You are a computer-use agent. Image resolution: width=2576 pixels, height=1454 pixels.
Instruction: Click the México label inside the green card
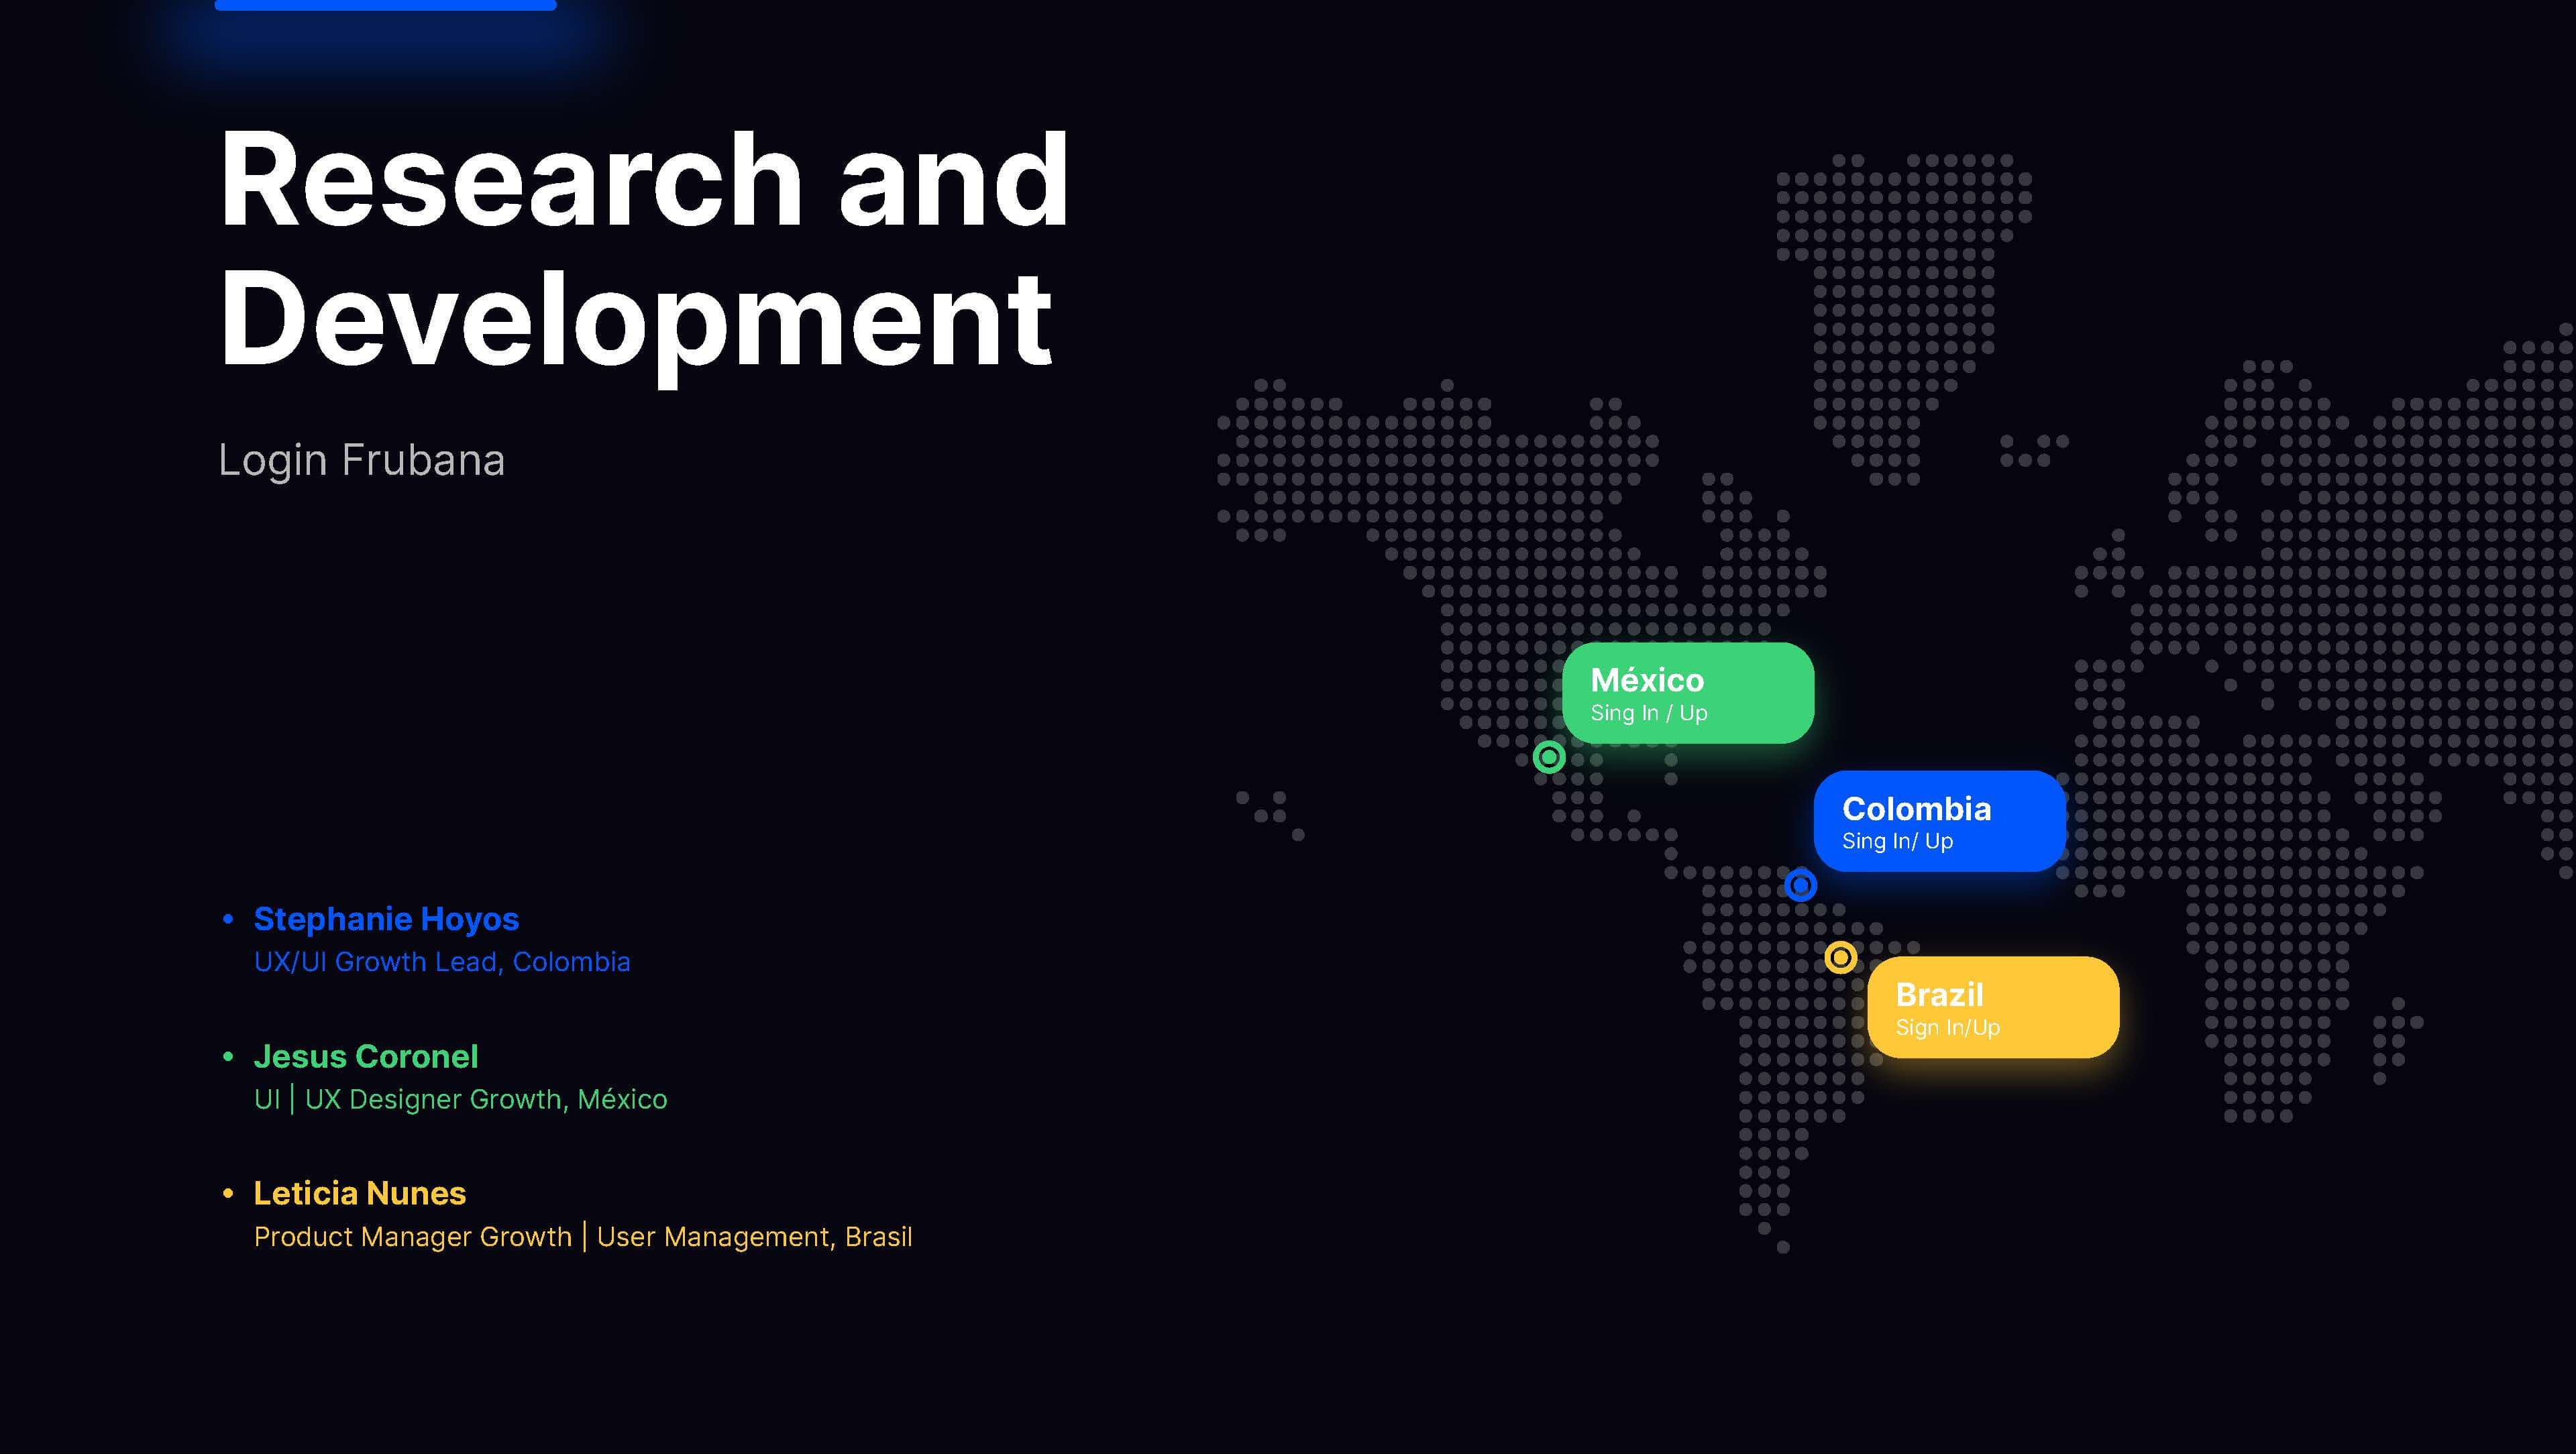(1647, 680)
